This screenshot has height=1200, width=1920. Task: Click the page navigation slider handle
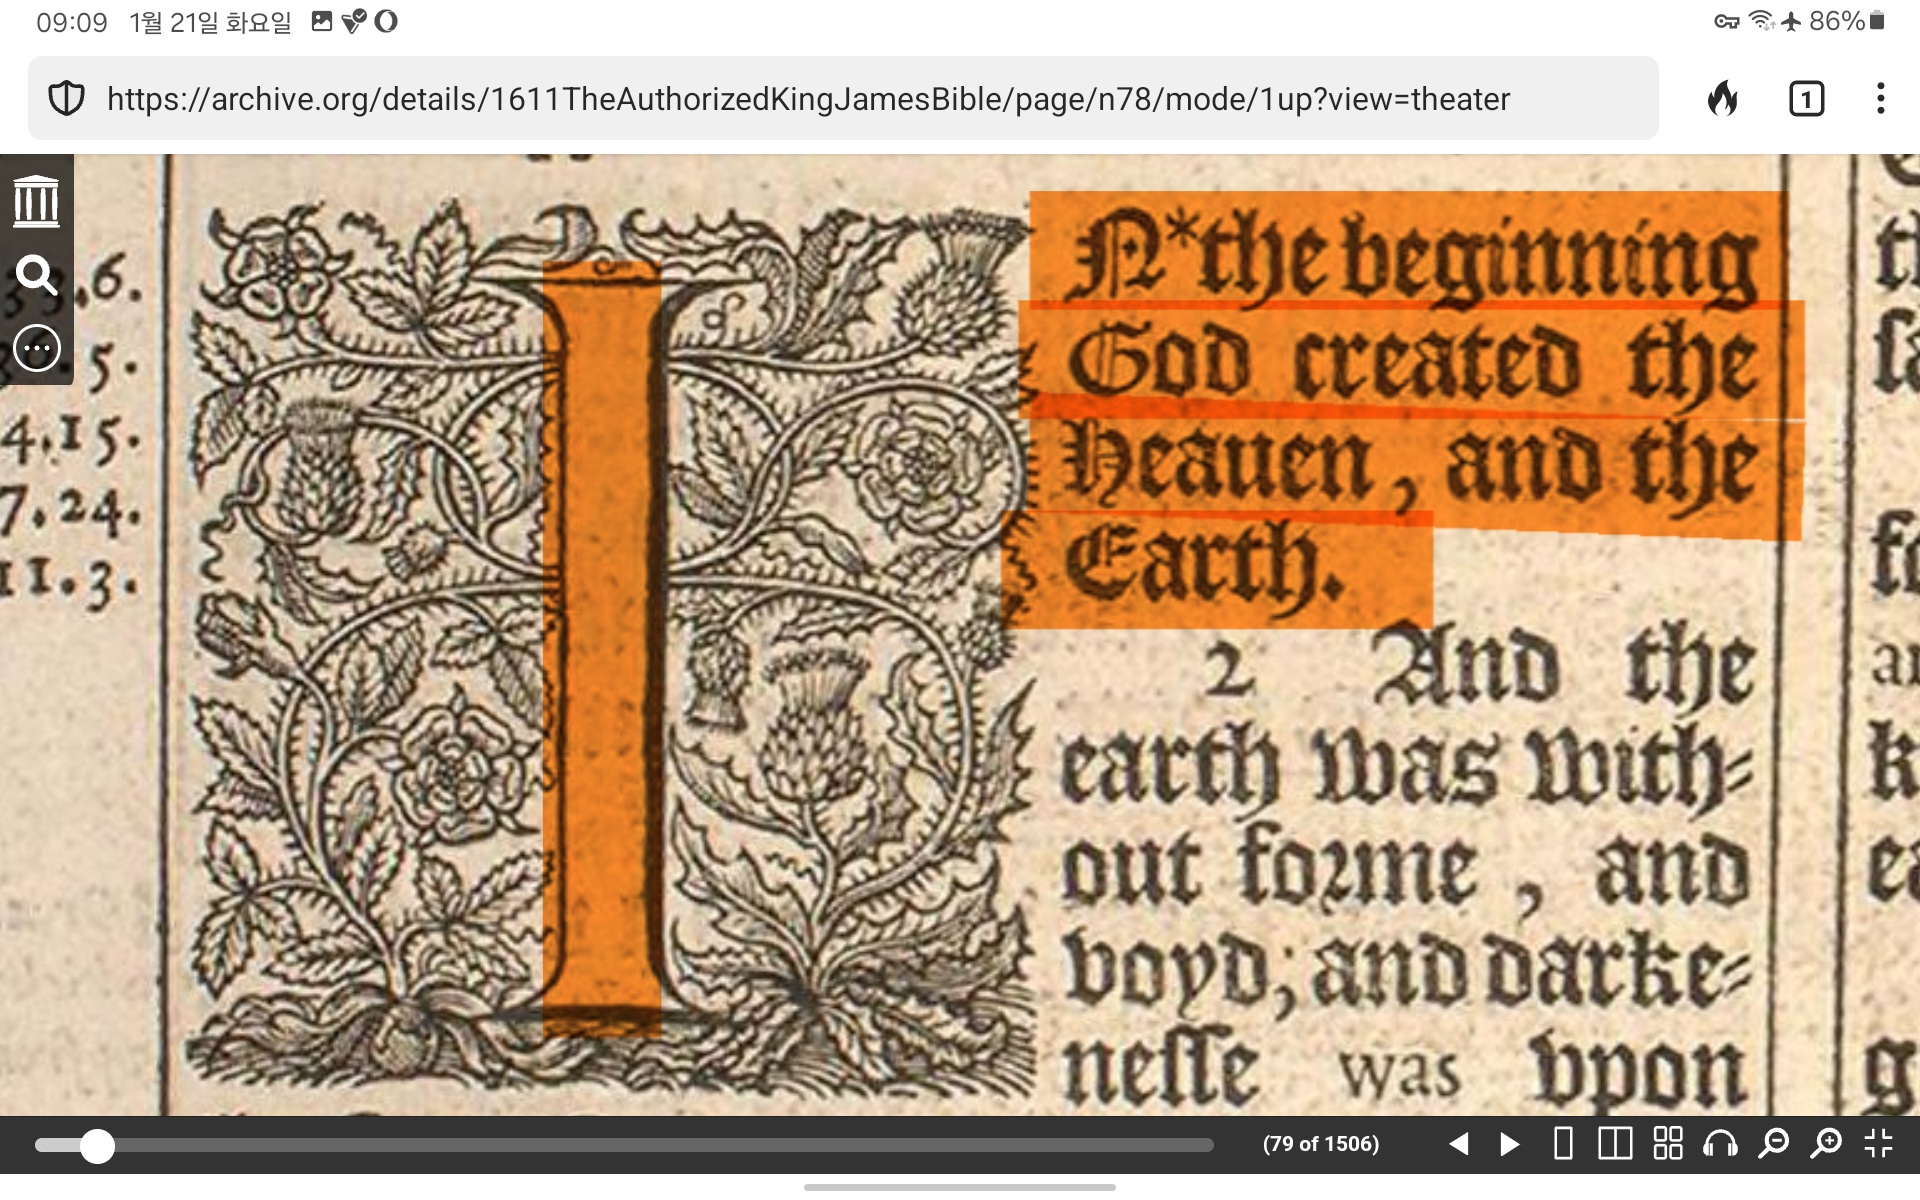click(x=97, y=1145)
